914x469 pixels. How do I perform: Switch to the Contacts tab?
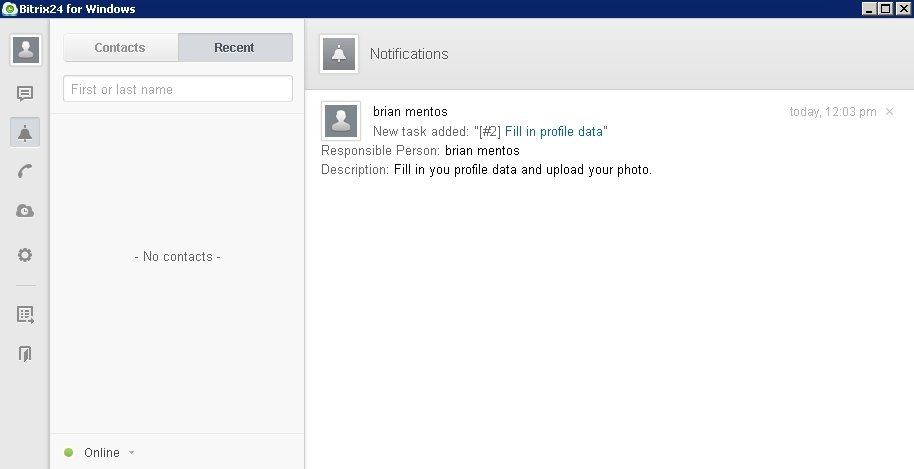click(120, 47)
